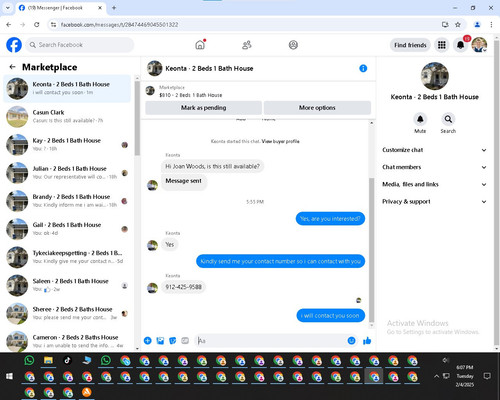Open a new browser tab
Screen dimensions: 500x400
click(114, 8)
